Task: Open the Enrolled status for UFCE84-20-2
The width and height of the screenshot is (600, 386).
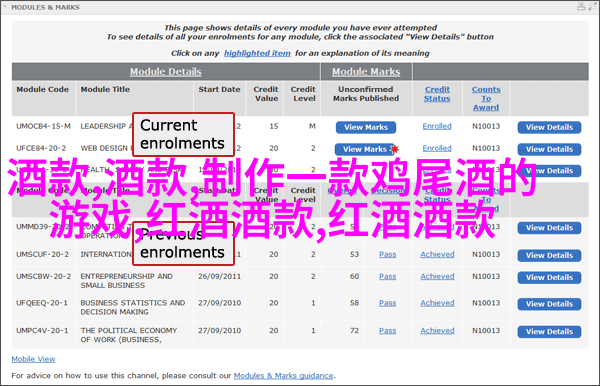Action: tap(437, 148)
